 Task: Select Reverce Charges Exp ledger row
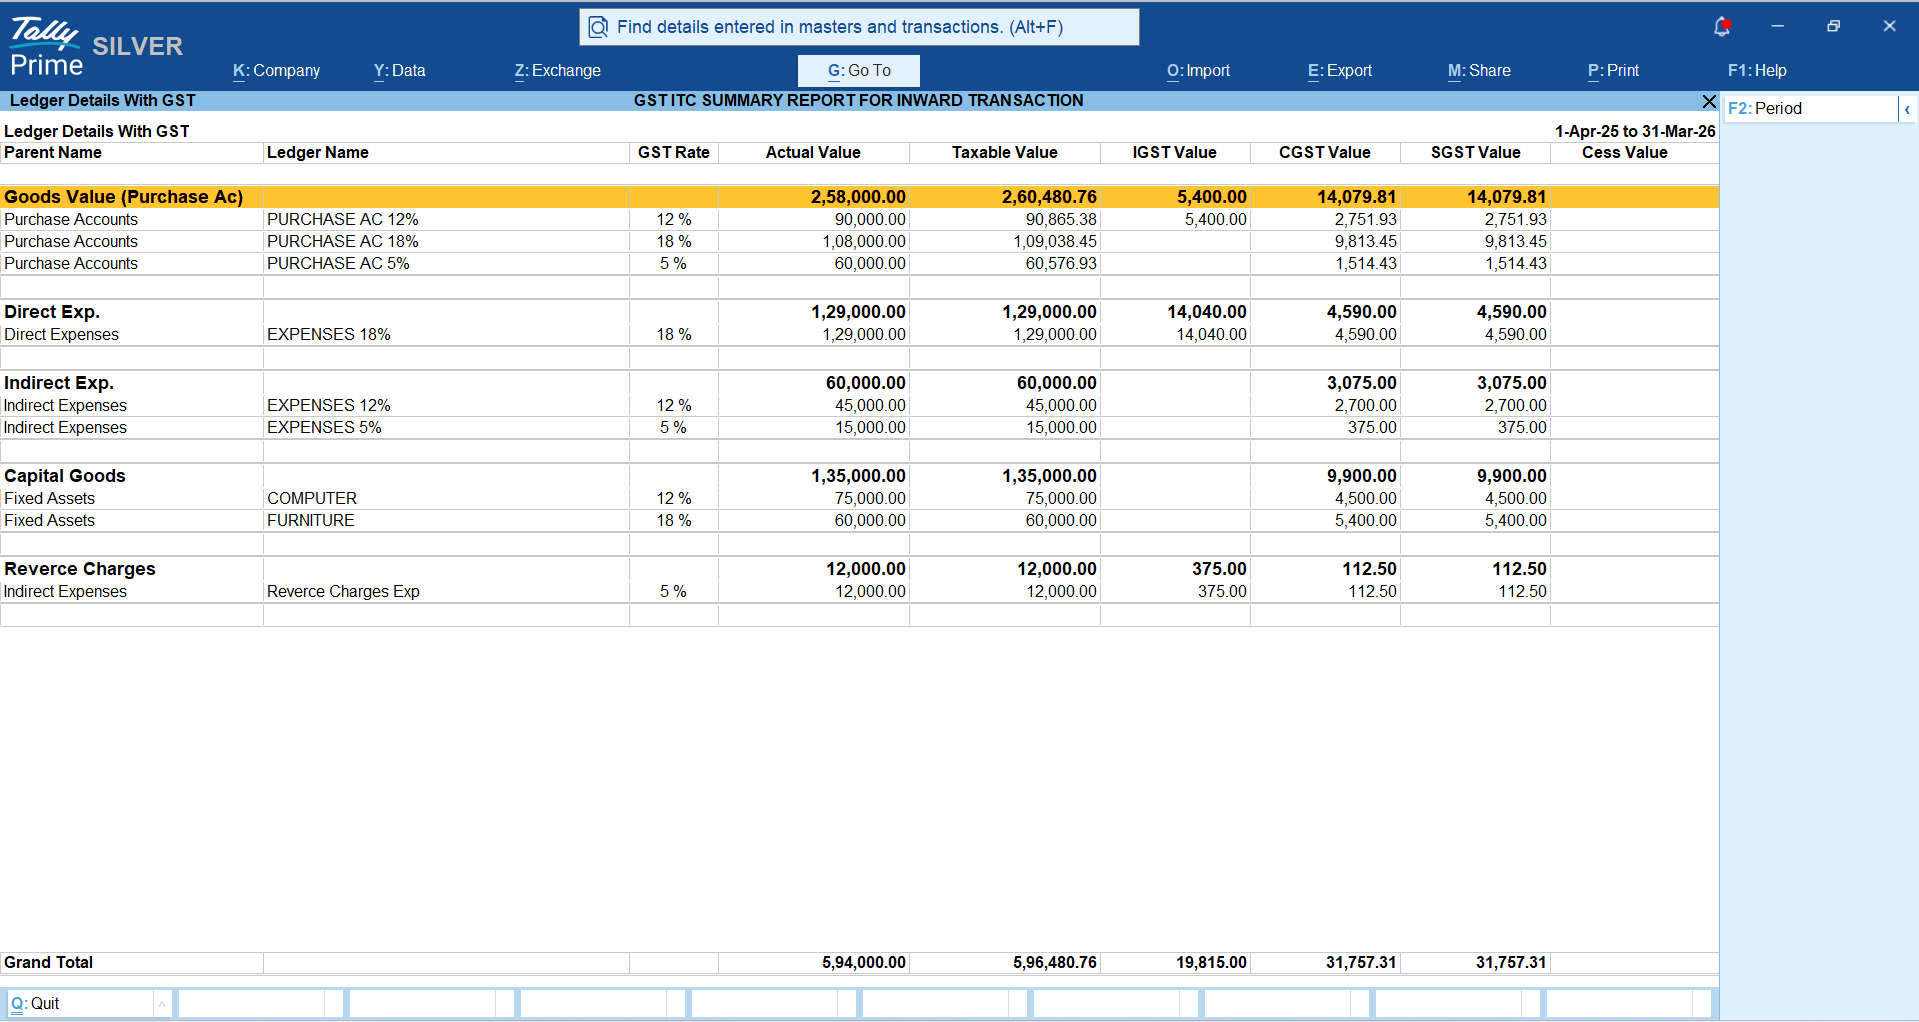pyautogui.click(x=859, y=592)
